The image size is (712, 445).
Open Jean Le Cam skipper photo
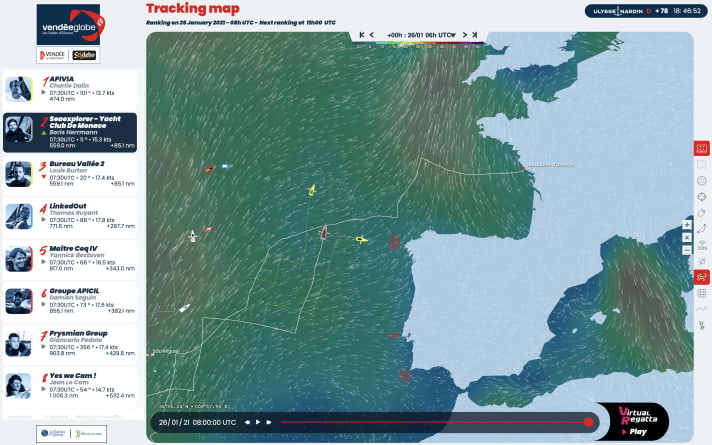click(19, 386)
